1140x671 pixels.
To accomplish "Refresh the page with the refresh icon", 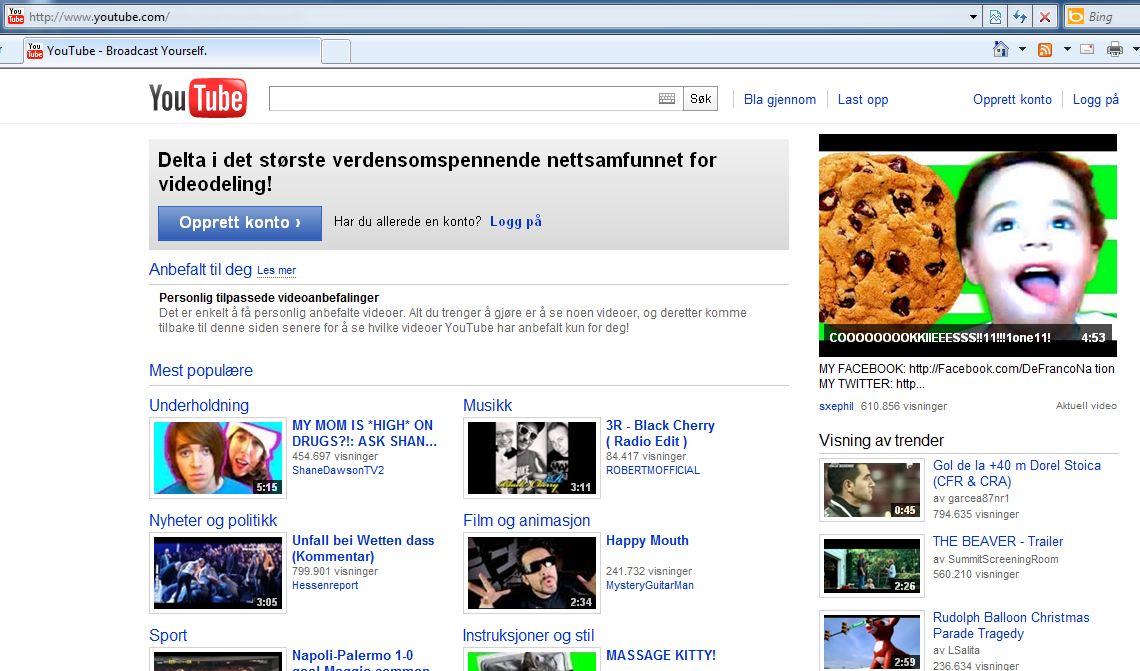I will tap(1020, 17).
